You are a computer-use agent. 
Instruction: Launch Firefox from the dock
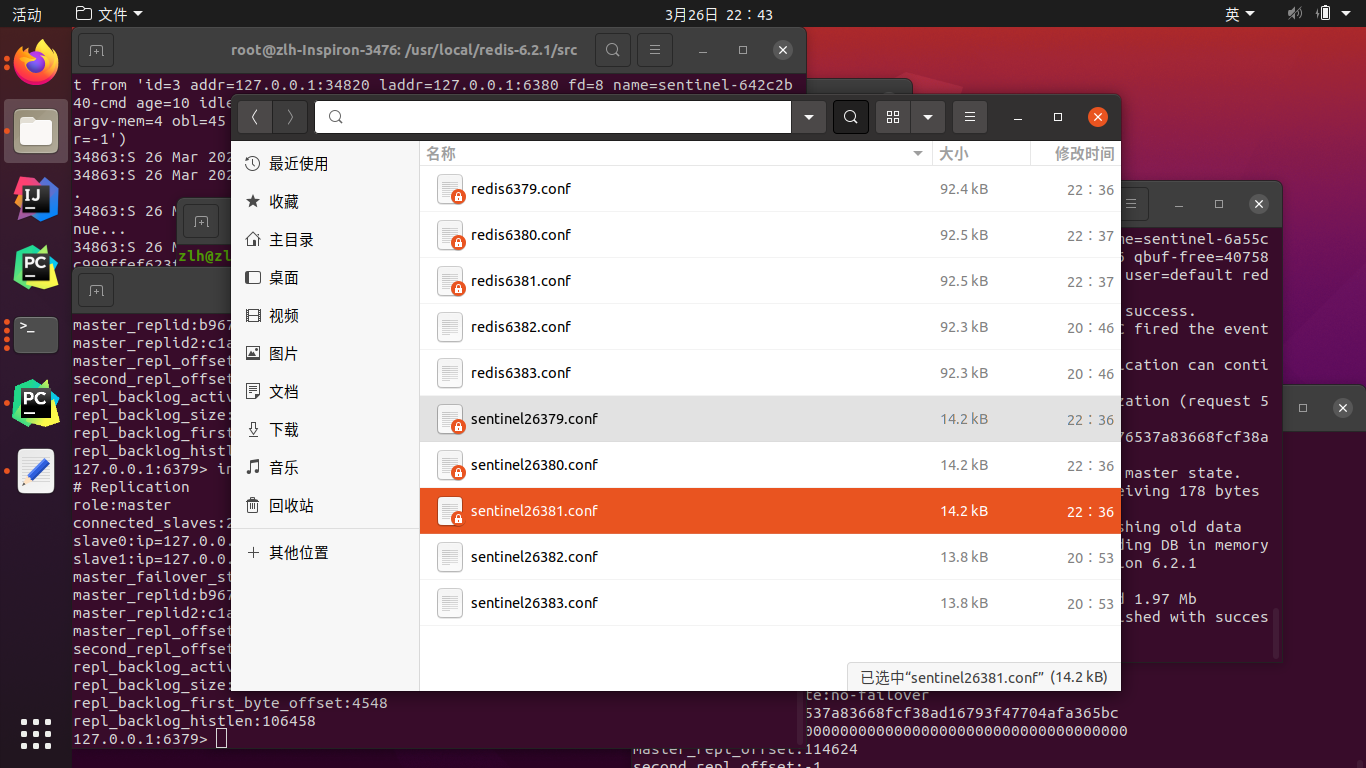tap(36, 64)
